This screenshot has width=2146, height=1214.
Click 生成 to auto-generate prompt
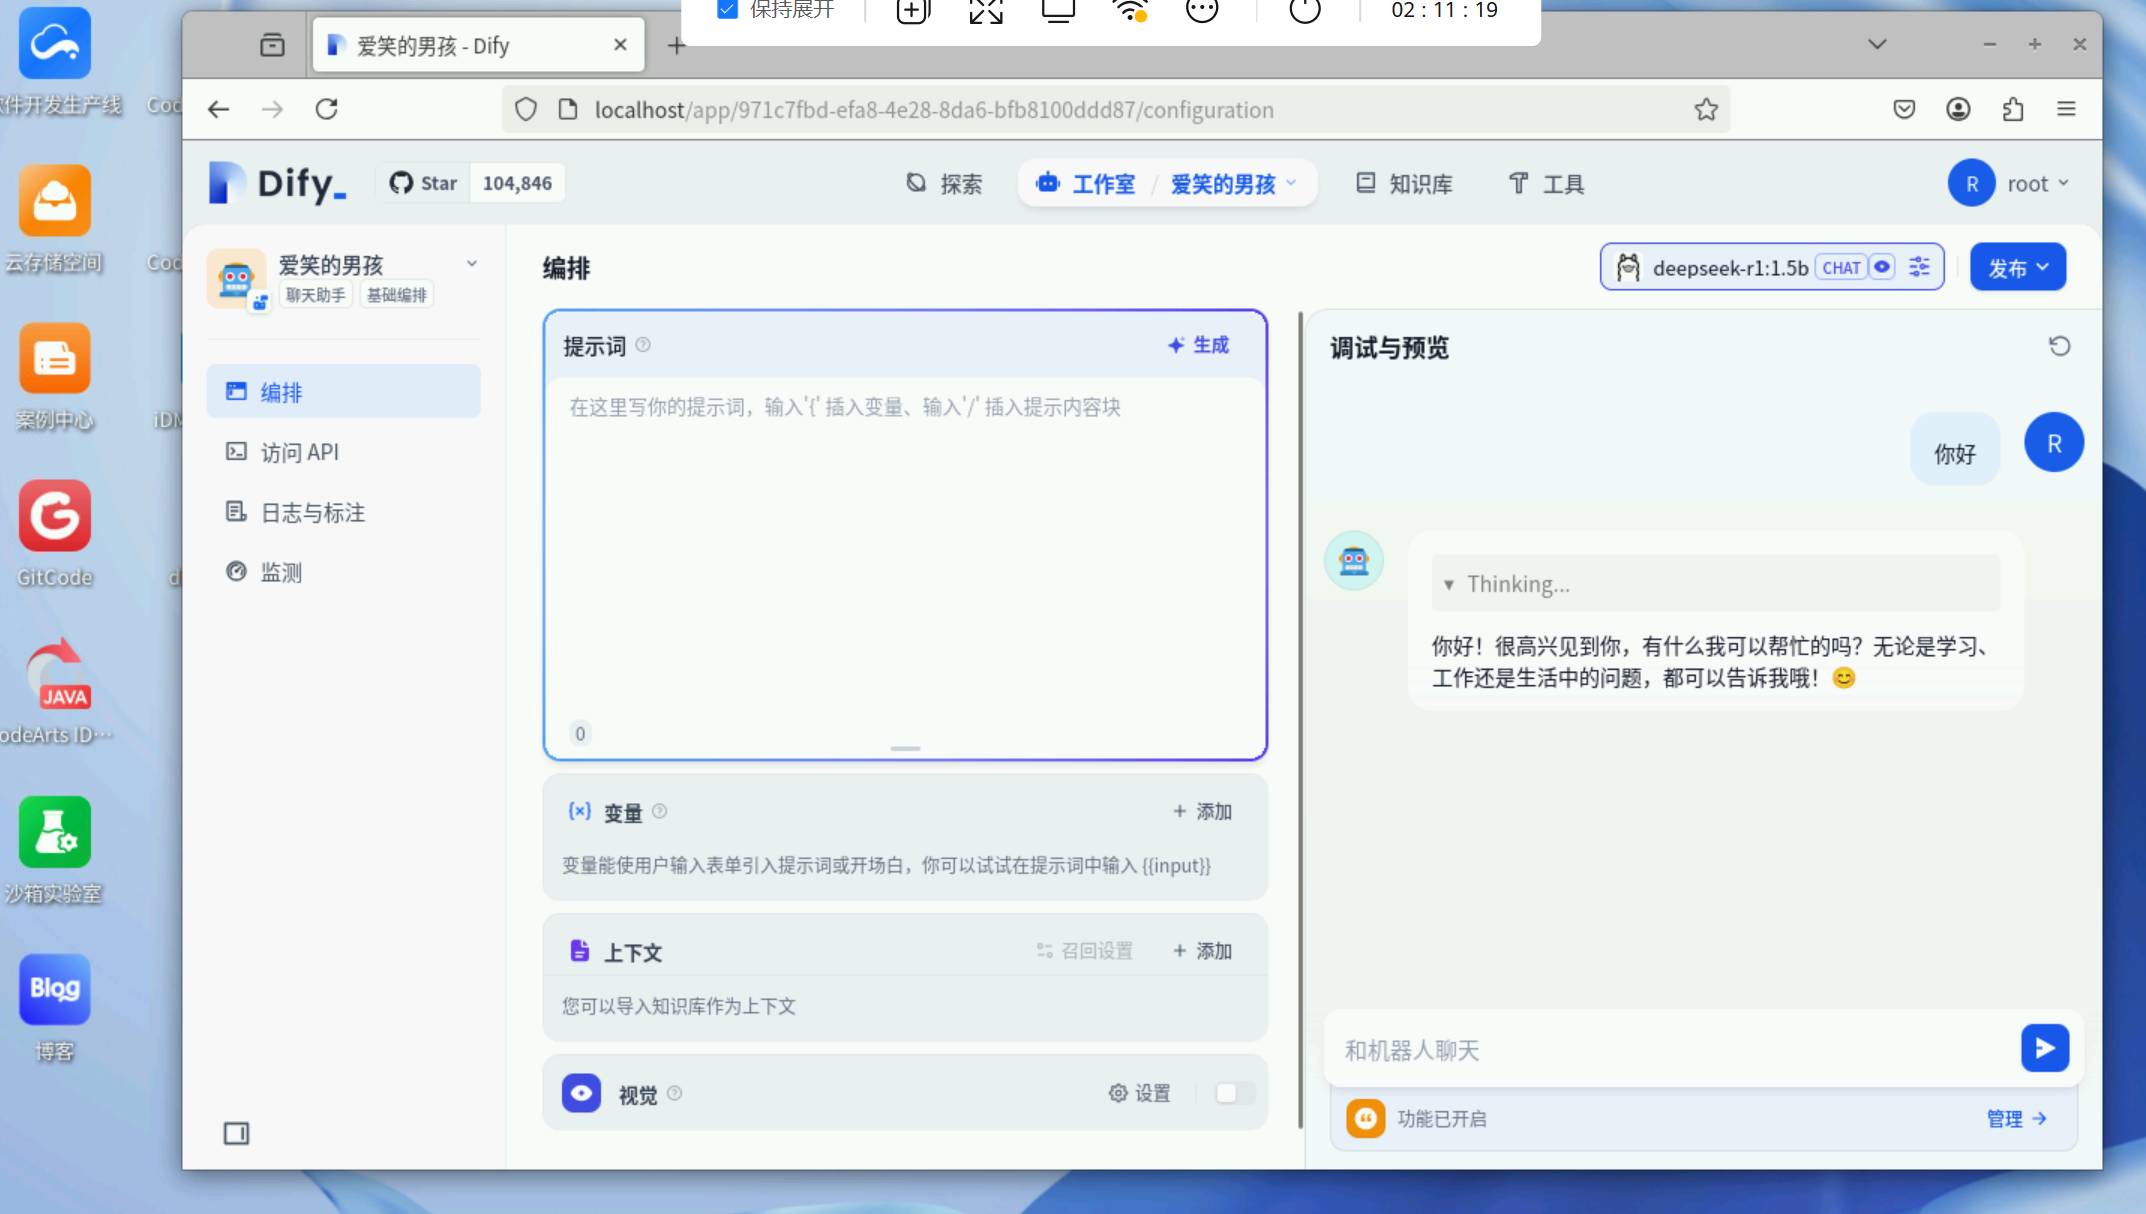pyautogui.click(x=1198, y=345)
